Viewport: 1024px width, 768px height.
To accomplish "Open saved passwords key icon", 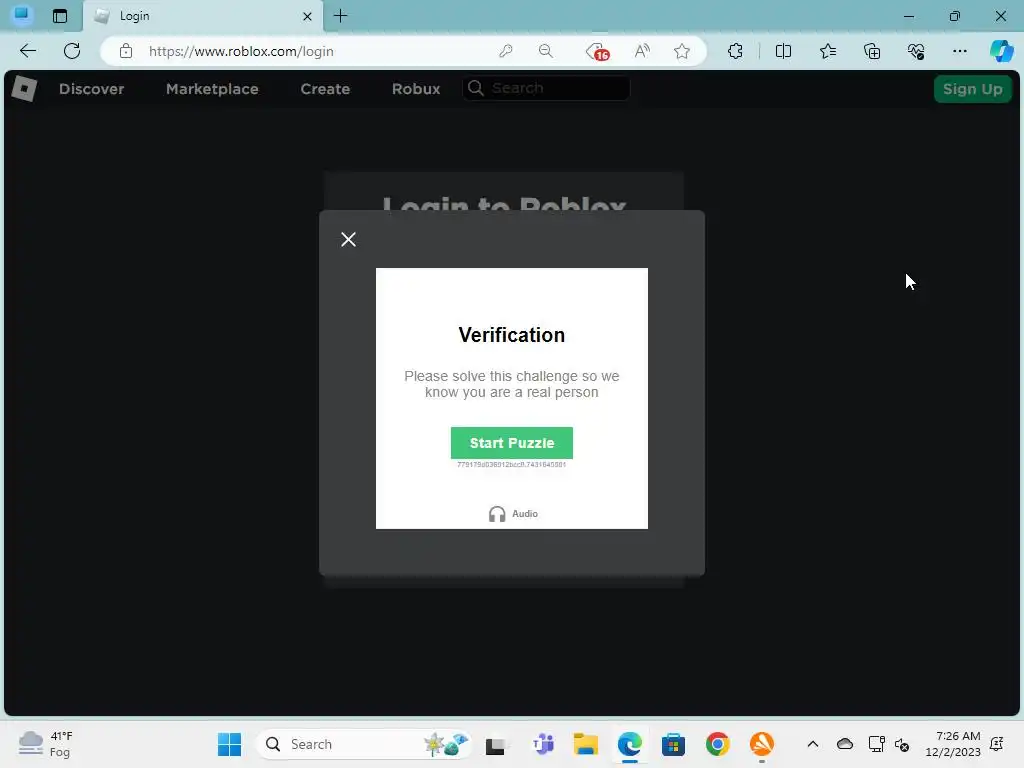I will [505, 51].
